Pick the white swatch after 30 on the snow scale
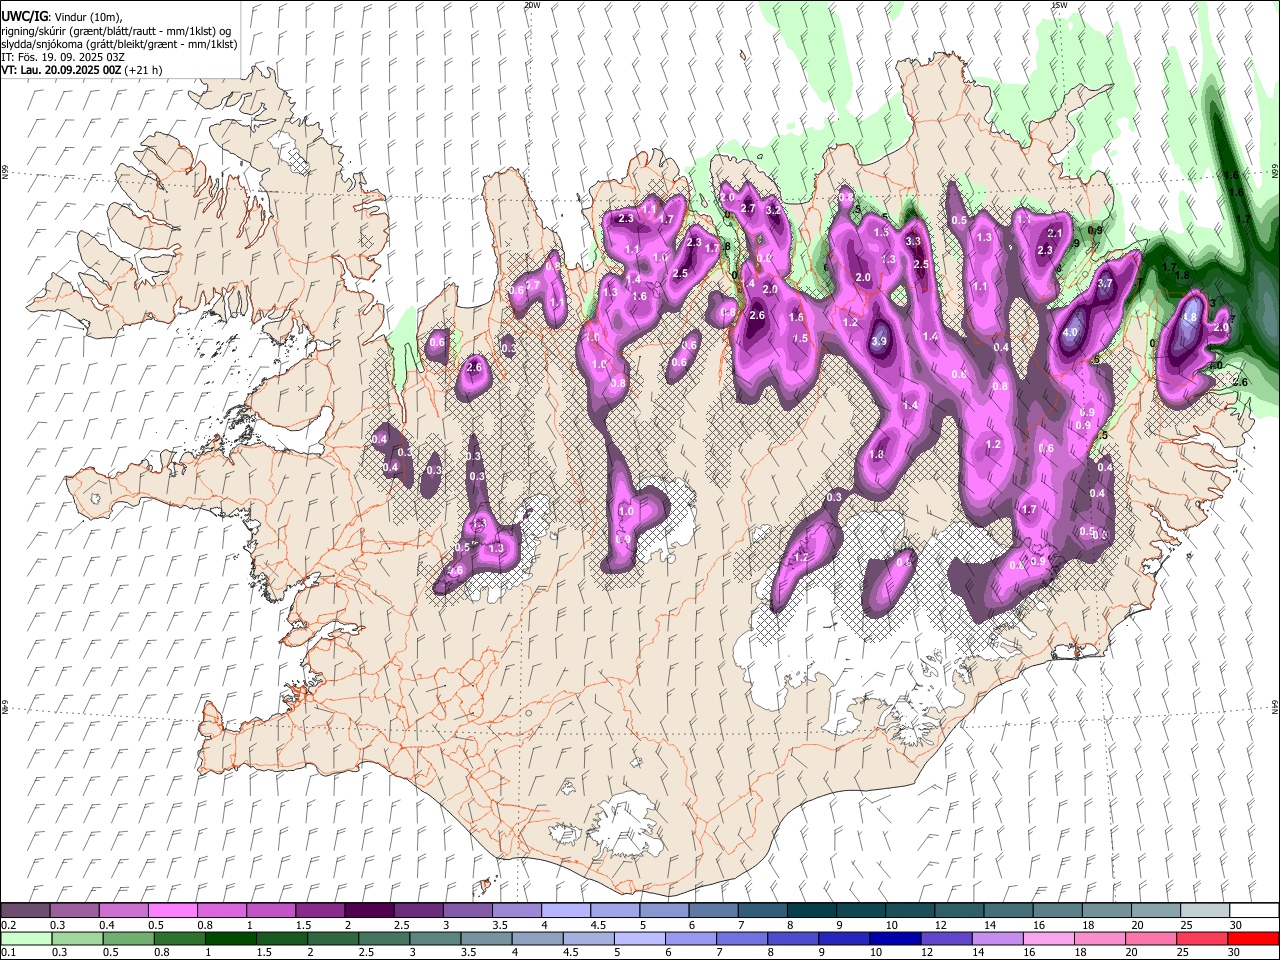The width and height of the screenshot is (1280, 960). 1253,911
